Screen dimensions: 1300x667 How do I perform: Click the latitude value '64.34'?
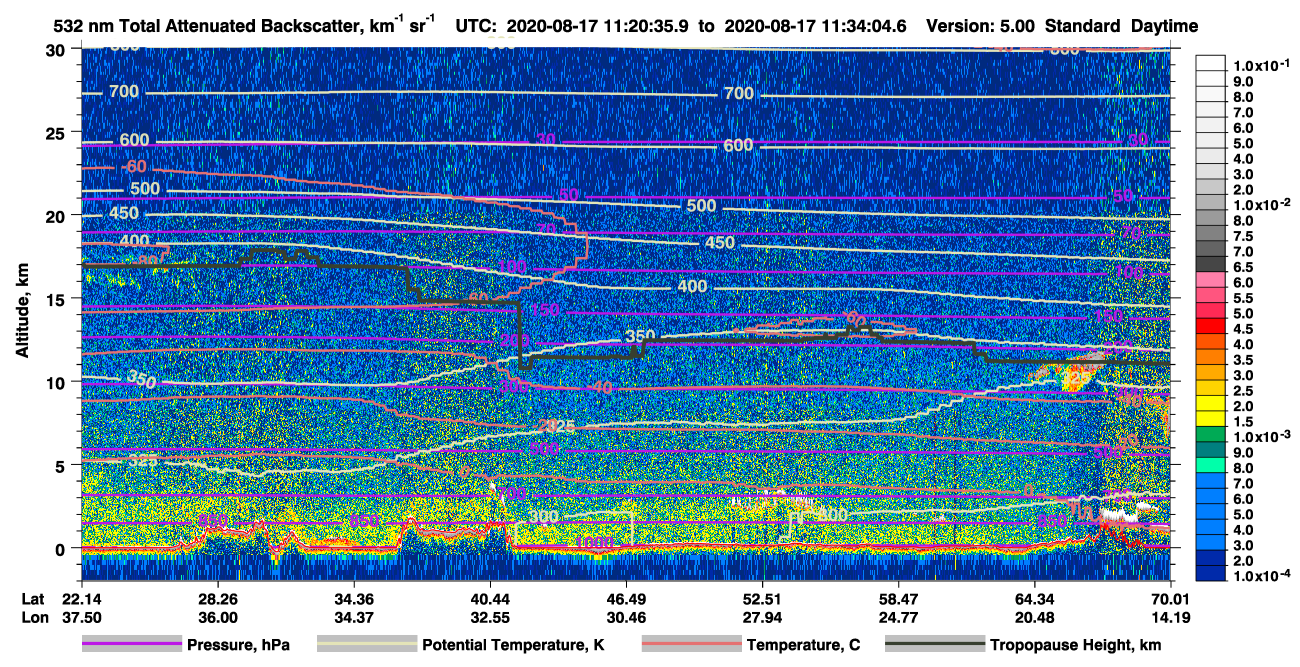[x=1035, y=598]
